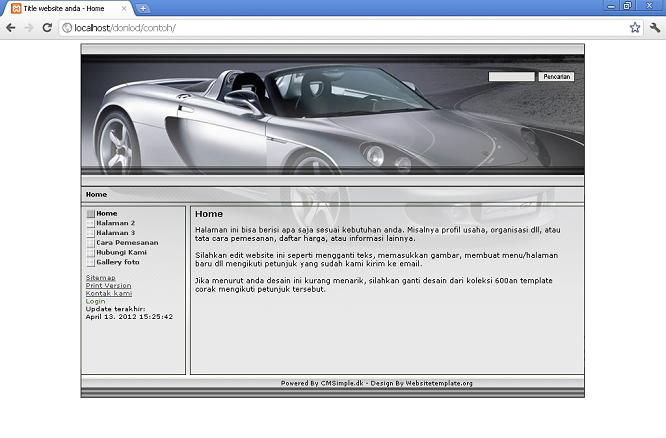The height and width of the screenshot is (438, 666).
Task: Click the browser Forward arrow
Action: pyautogui.click(x=29, y=28)
